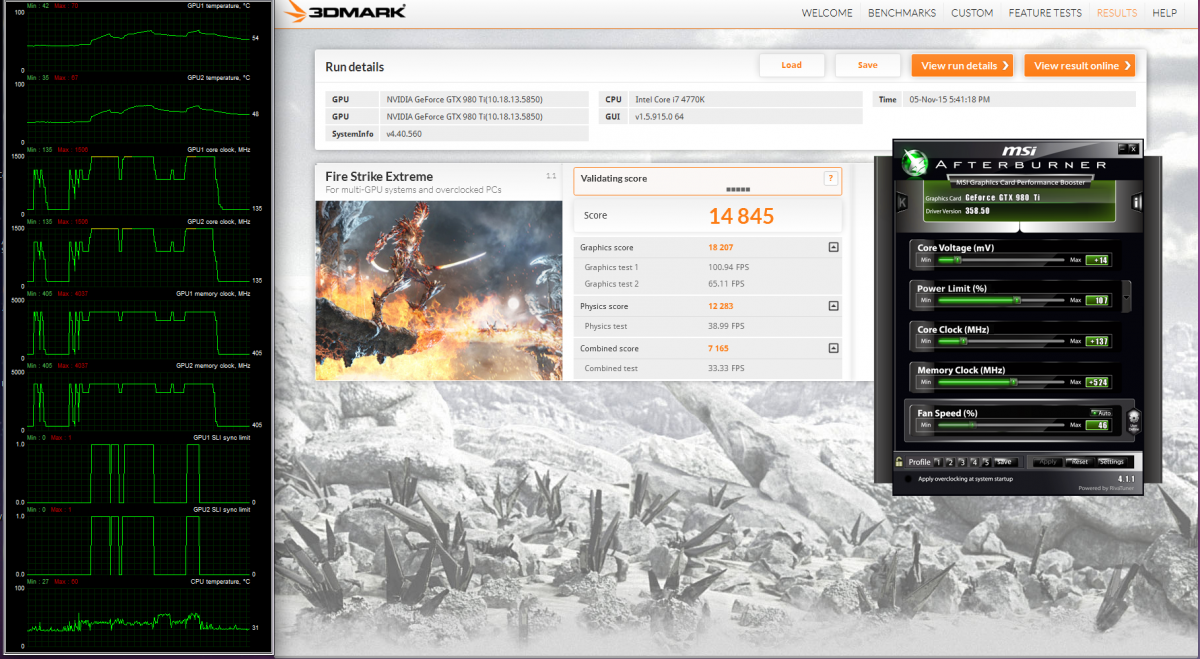Click the Memory Clock +524 value field

1097,383
